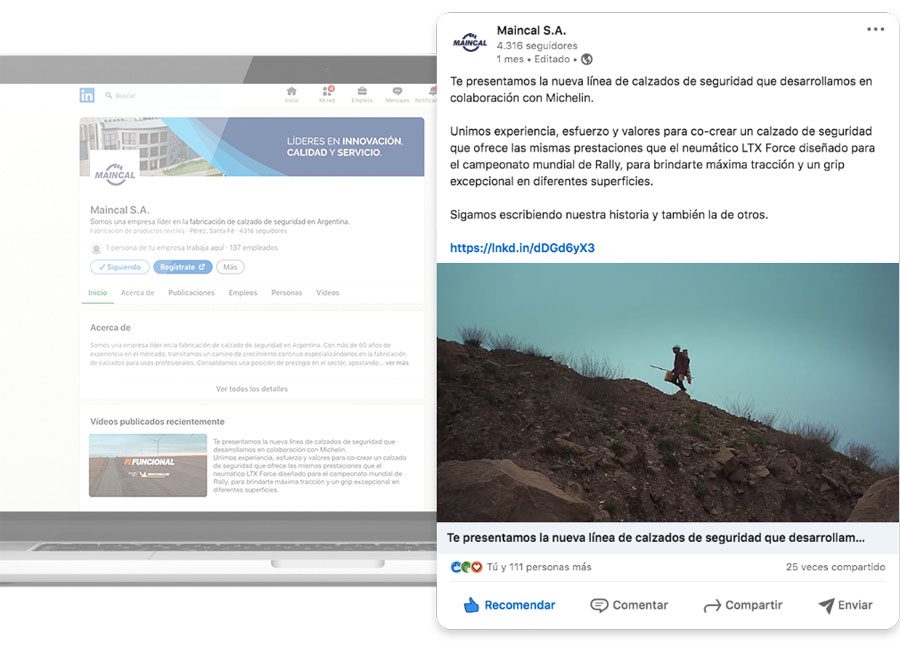Viewport: 900px width, 647px height.
Task: Click the video caption 'Te presentamos la nueva línea'
Action: tap(655, 538)
